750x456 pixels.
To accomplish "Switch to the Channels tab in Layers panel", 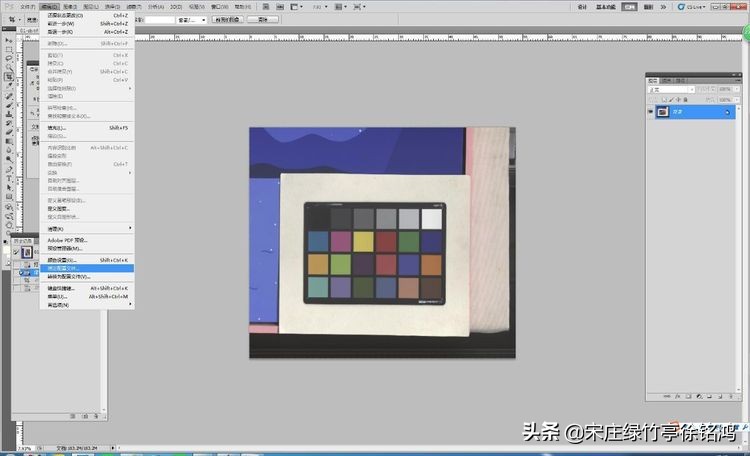I will 666,80.
